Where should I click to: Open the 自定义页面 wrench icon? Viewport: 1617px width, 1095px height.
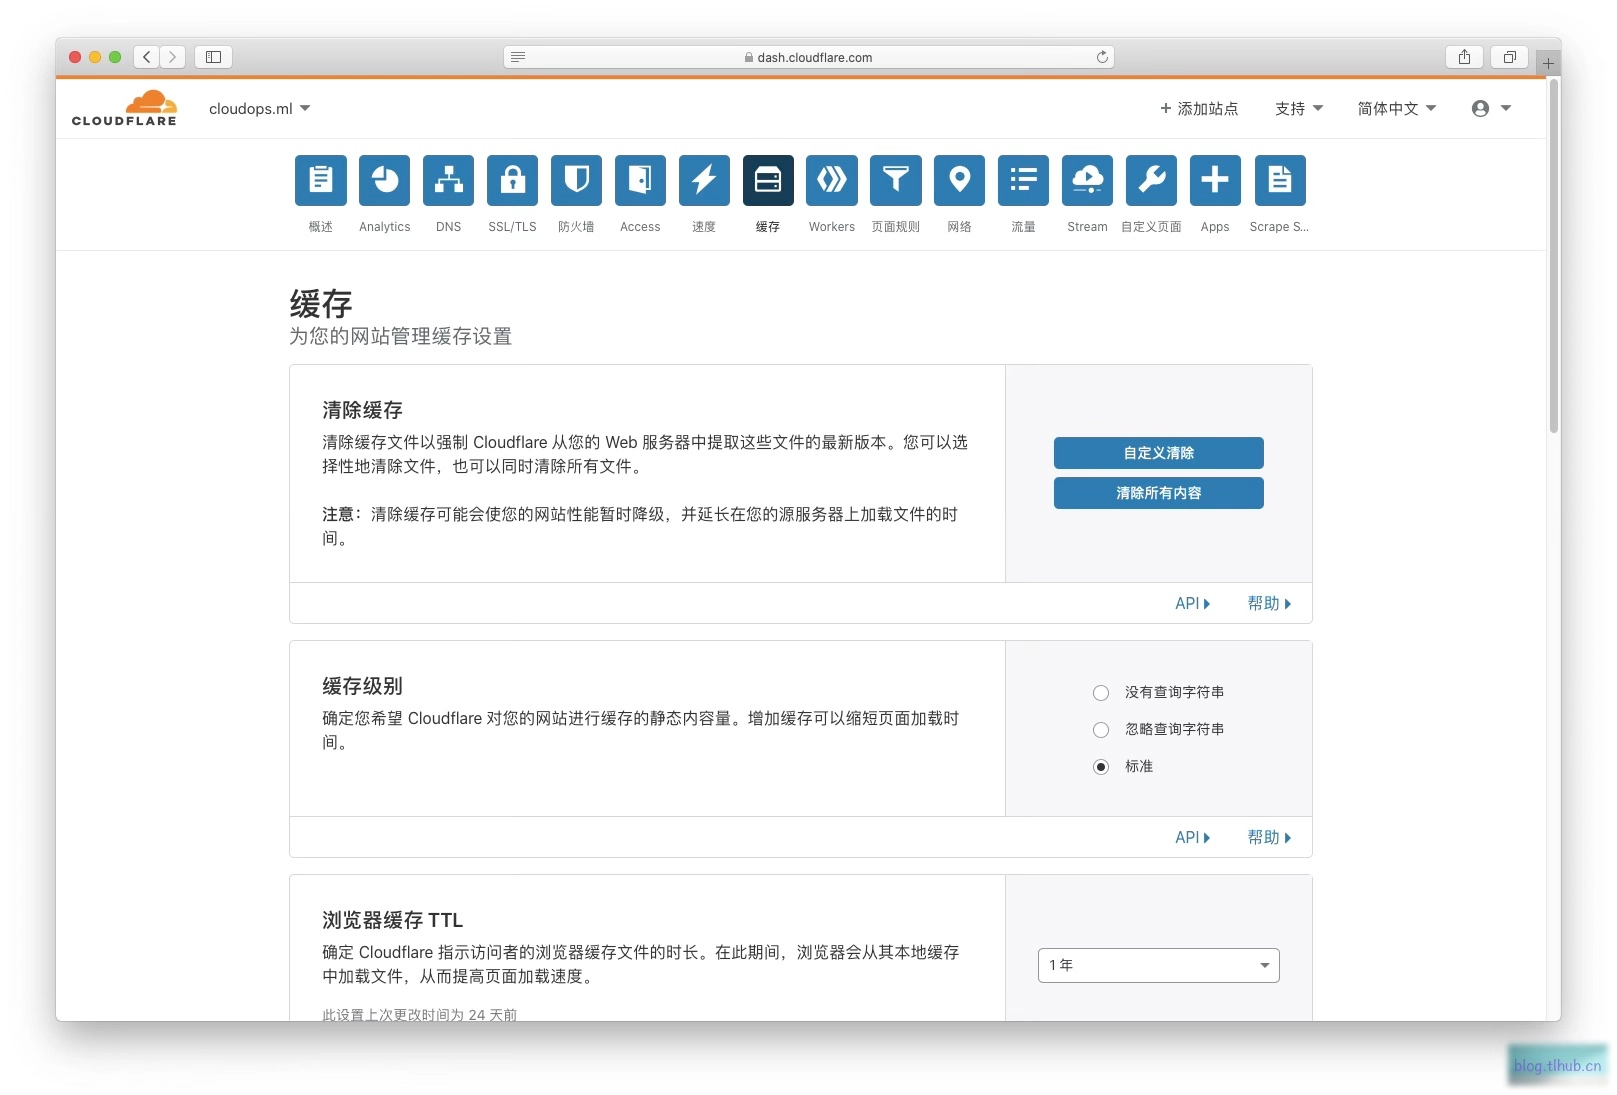click(x=1151, y=180)
